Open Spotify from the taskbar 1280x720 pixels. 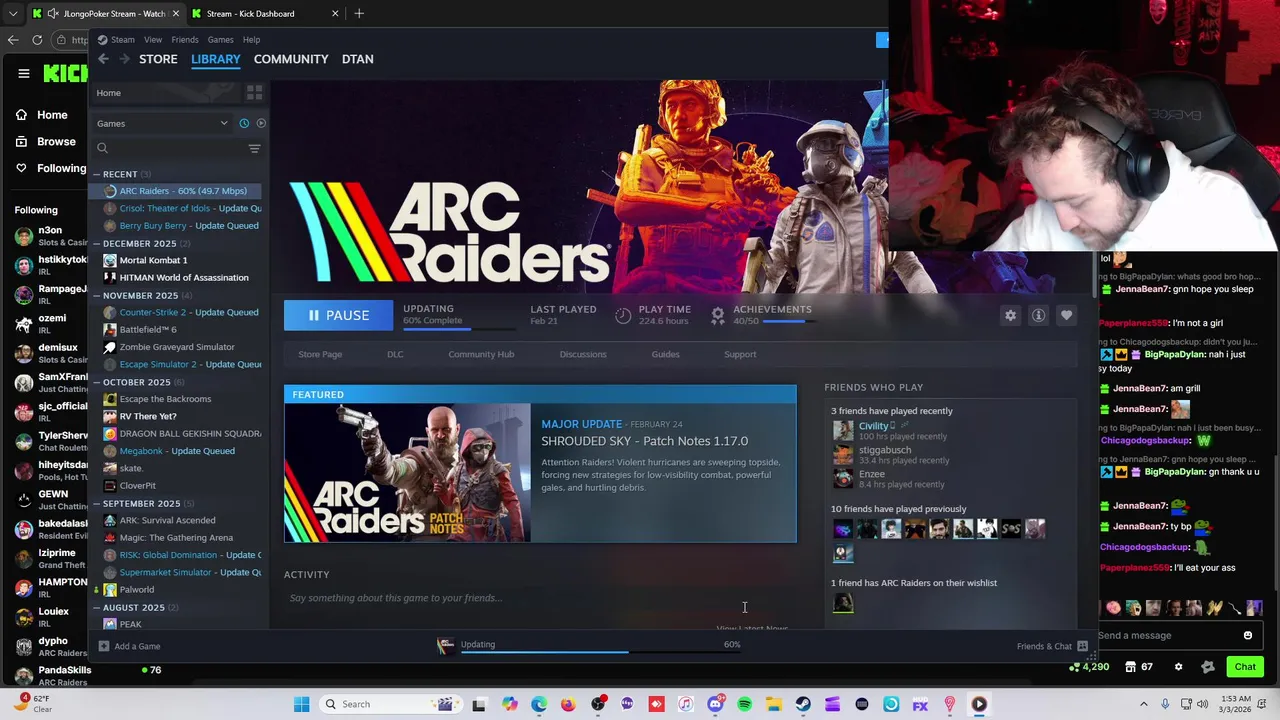click(x=744, y=704)
